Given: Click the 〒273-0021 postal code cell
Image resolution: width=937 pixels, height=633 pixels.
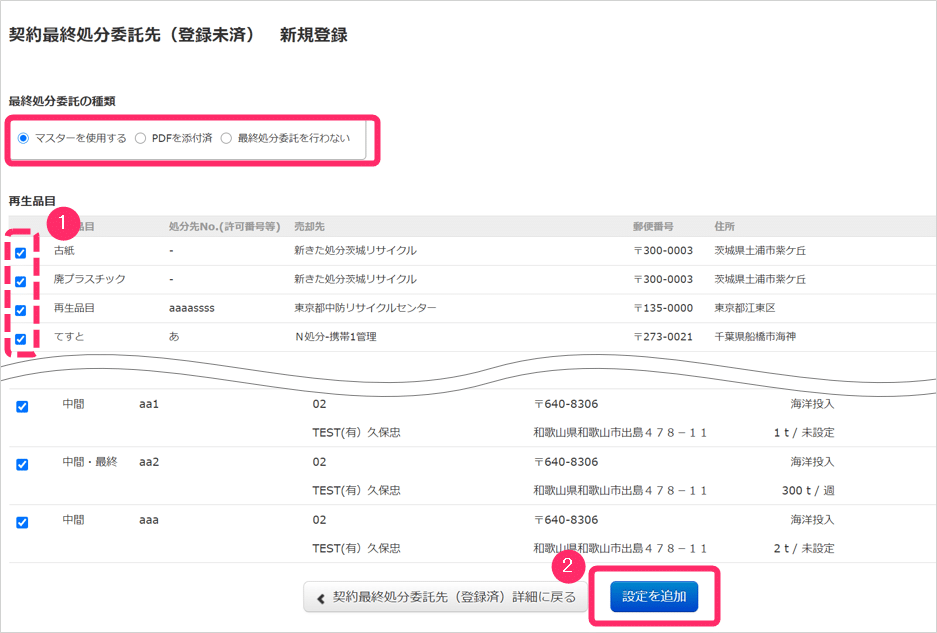Looking at the screenshot, I should 663,337.
